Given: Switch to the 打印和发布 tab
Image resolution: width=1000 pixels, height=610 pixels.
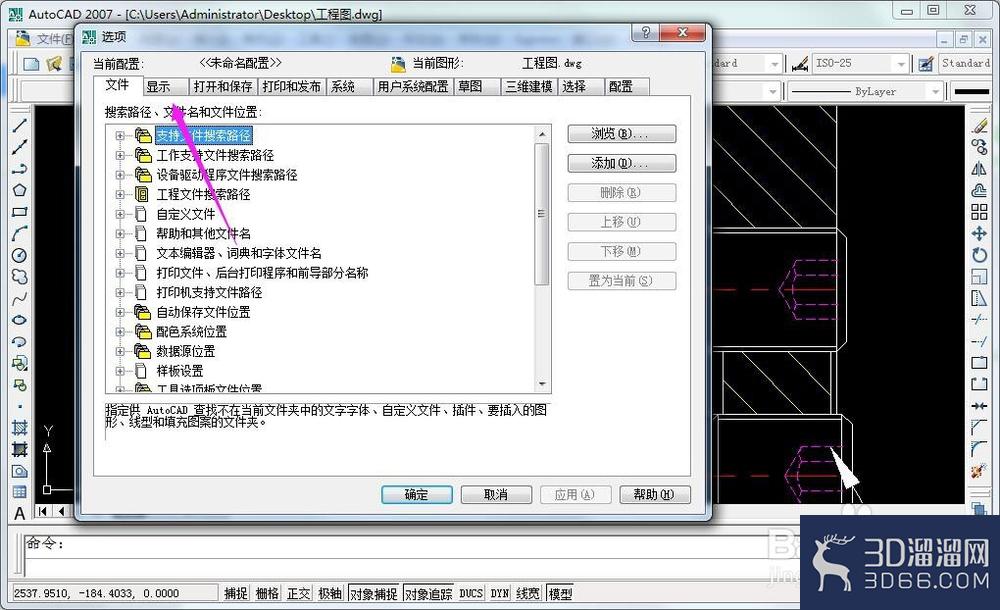Looking at the screenshot, I should (x=291, y=87).
